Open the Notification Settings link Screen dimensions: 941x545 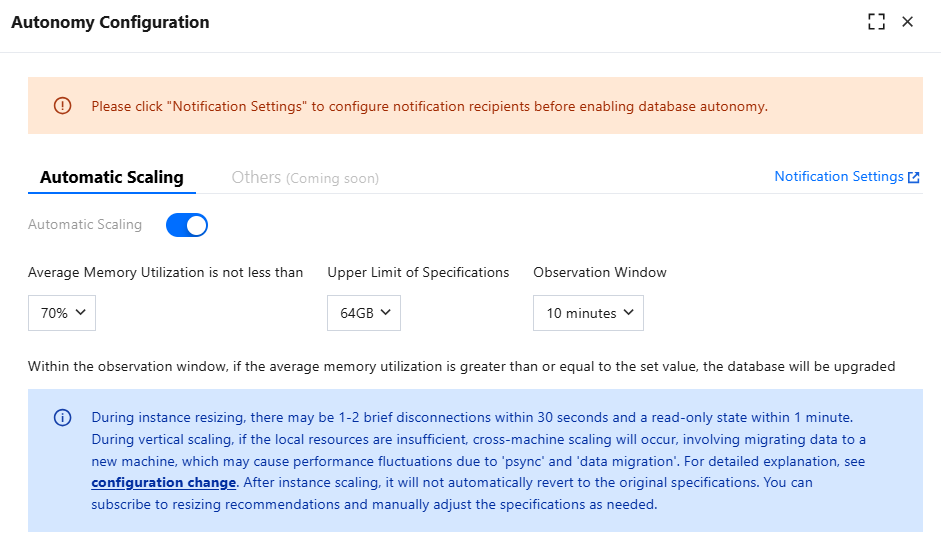(838, 177)
